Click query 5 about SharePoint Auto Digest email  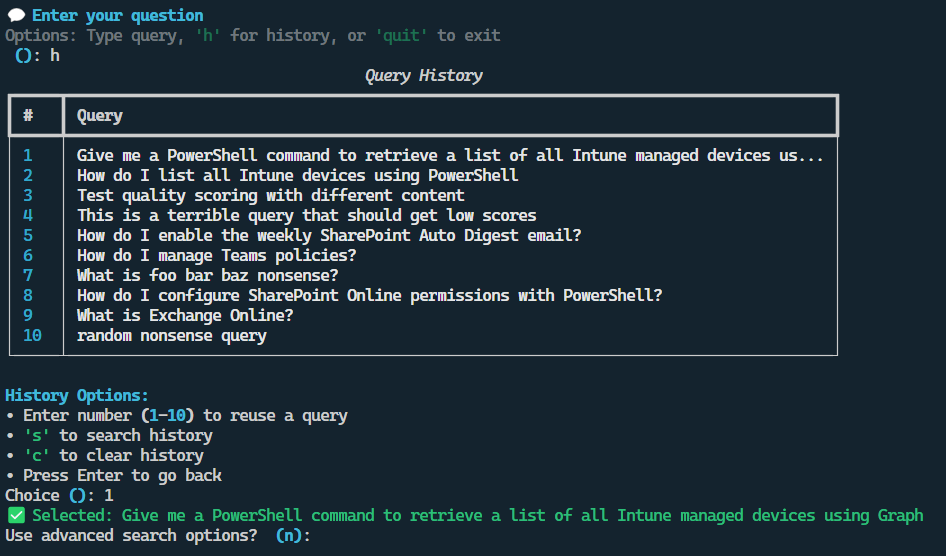pyautogui.click(x=329, y=236)
